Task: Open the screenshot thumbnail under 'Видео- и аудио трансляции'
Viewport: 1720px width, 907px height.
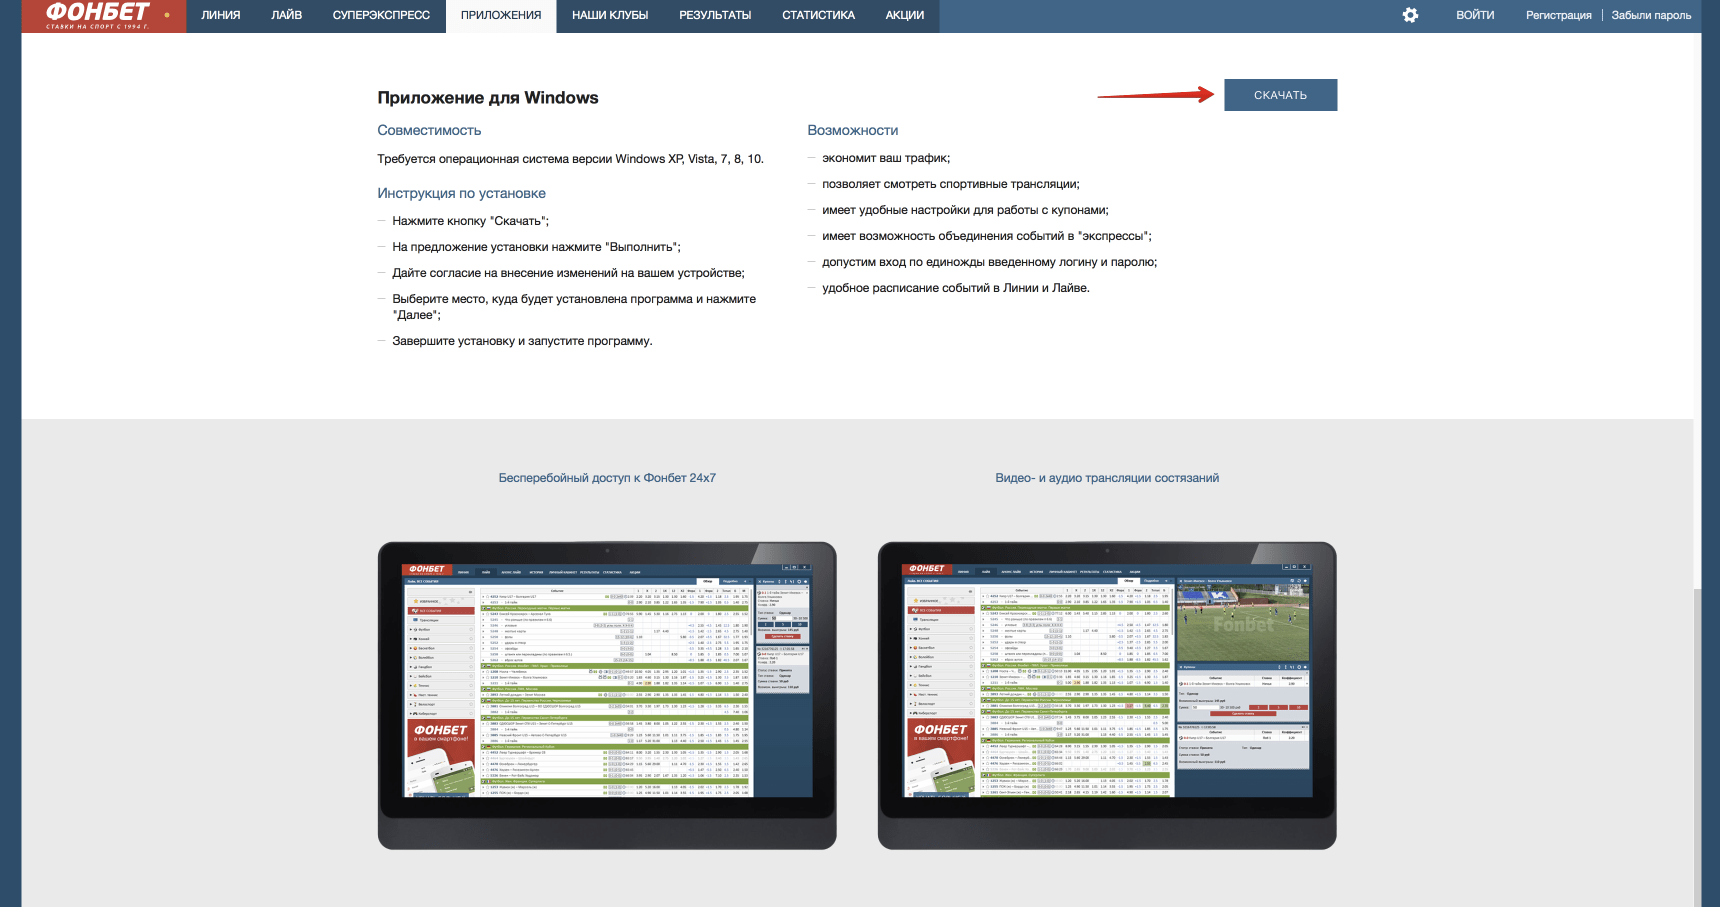Action: click(x=1107, y=696)
